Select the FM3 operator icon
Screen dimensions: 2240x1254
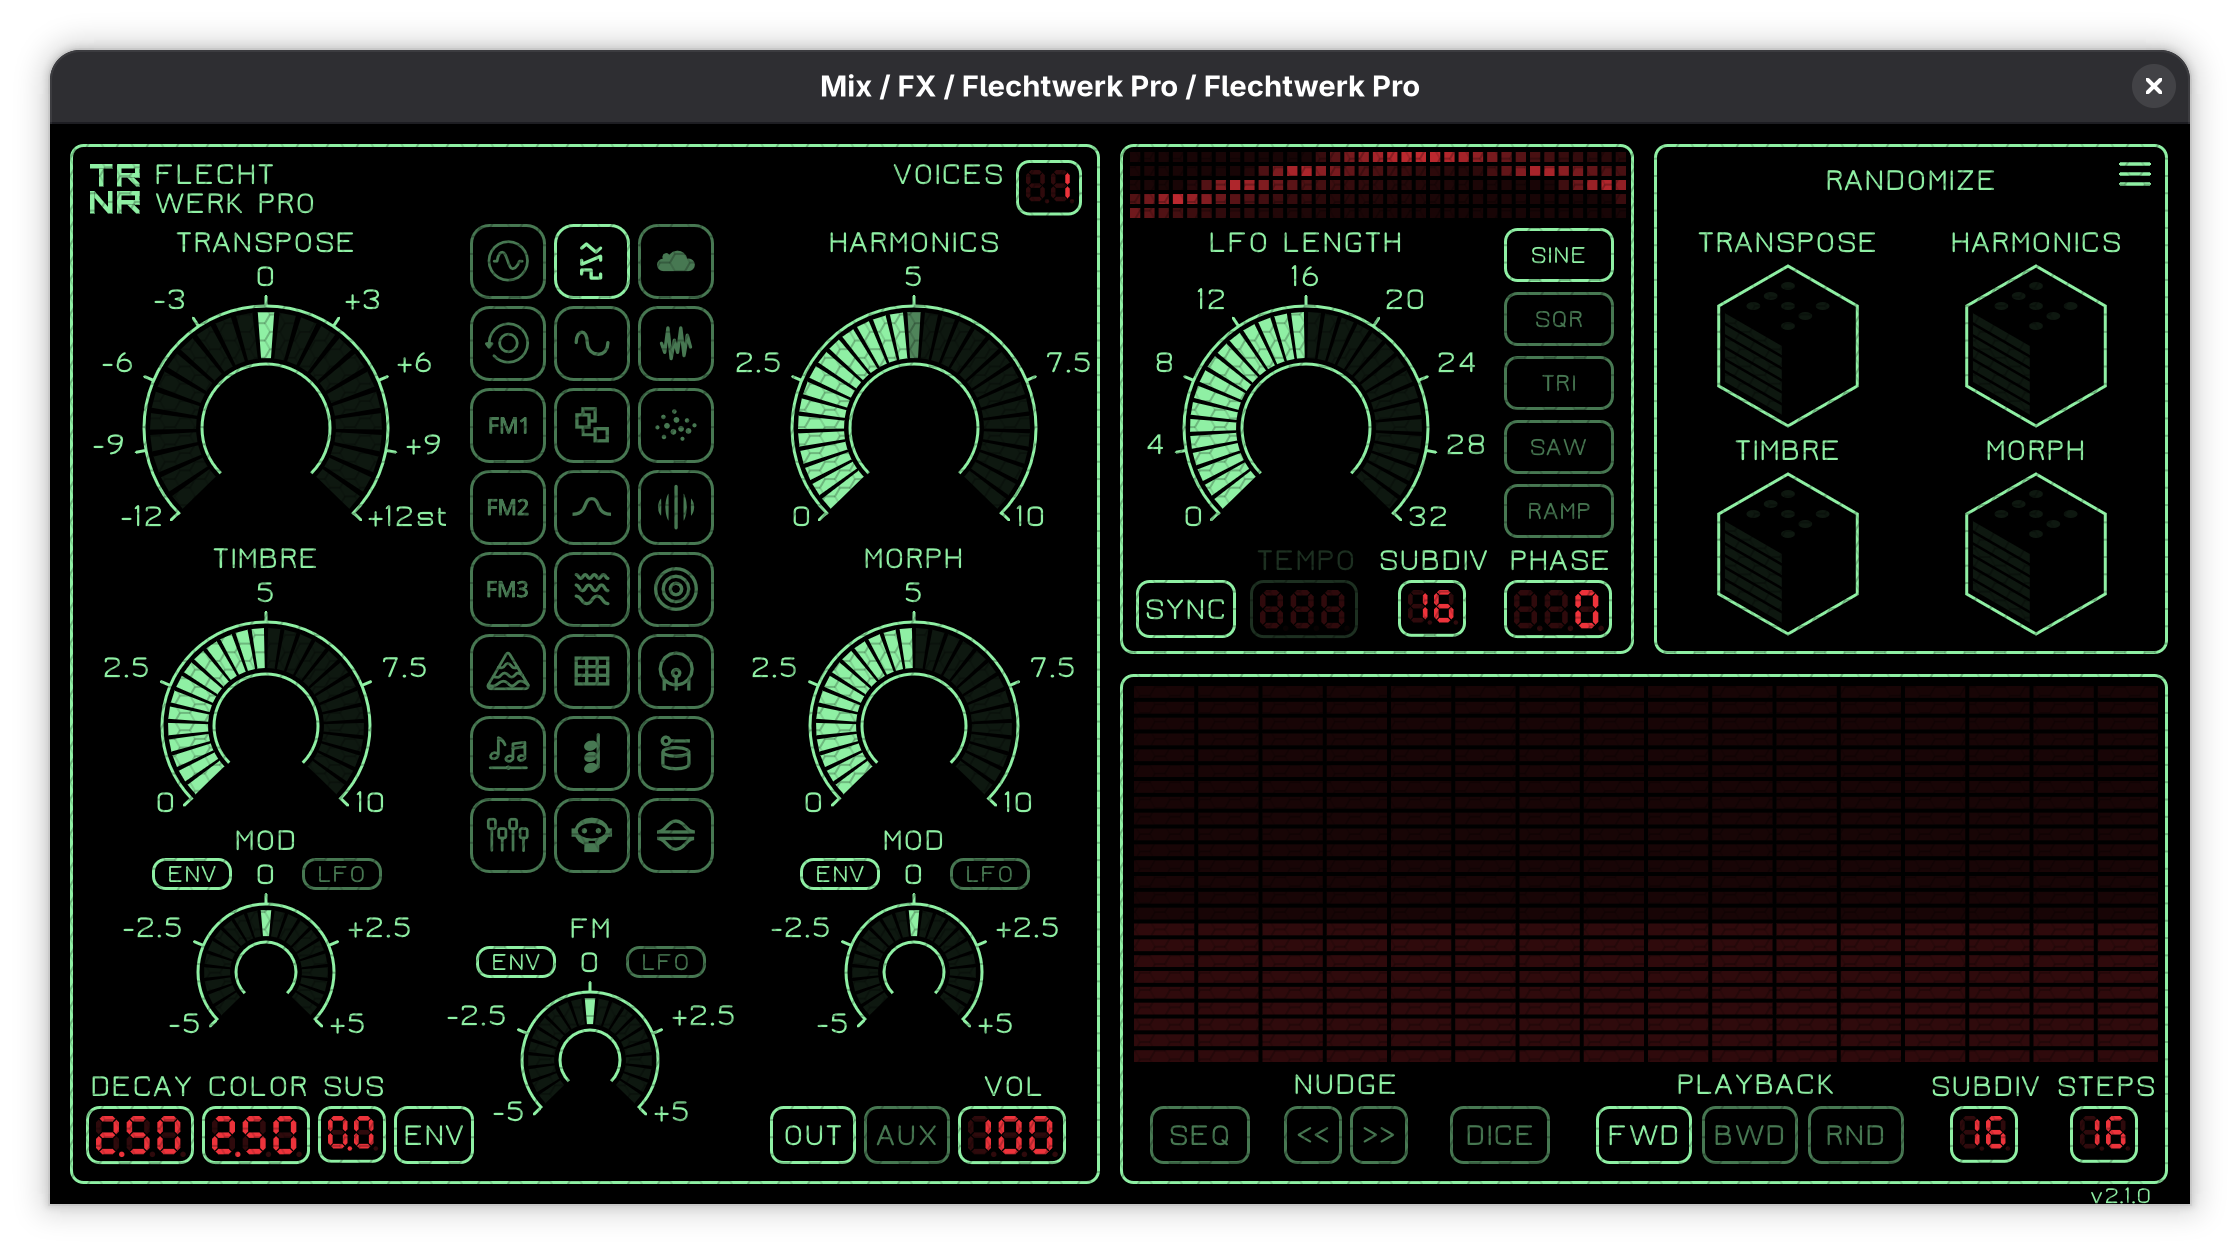click(x=507, y=589)
